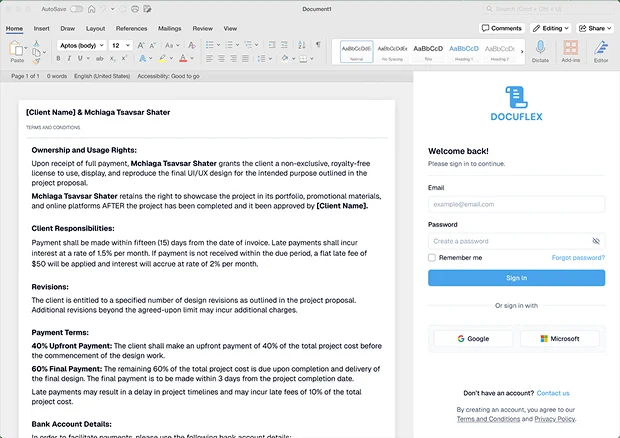Click the Forgot password? link
The image size is (620, 438).
tap(578, 258)
